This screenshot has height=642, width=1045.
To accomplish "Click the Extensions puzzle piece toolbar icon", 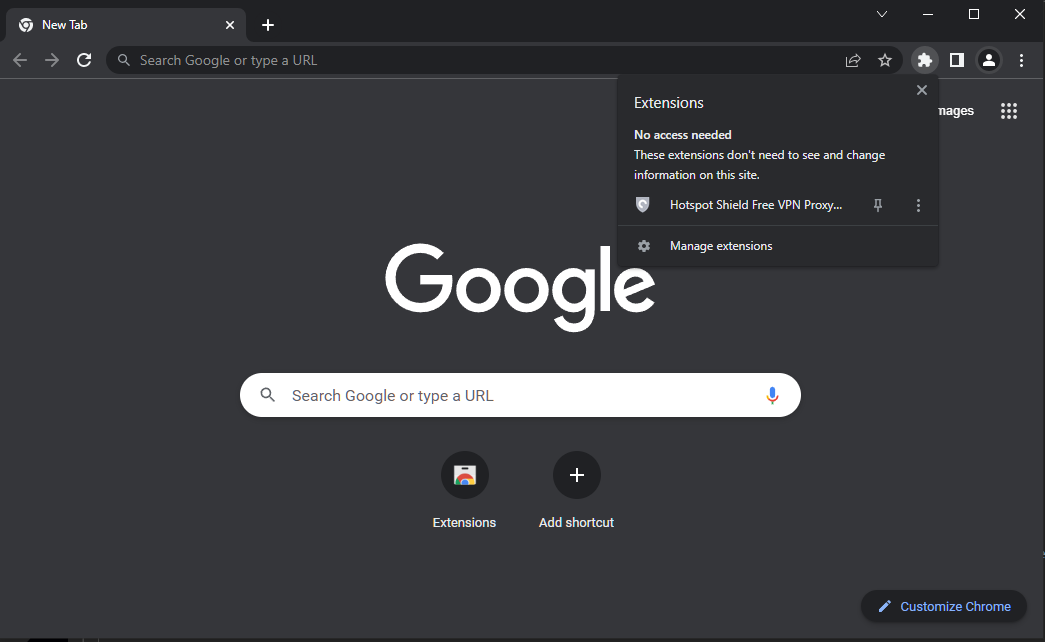I will [924, 60].
